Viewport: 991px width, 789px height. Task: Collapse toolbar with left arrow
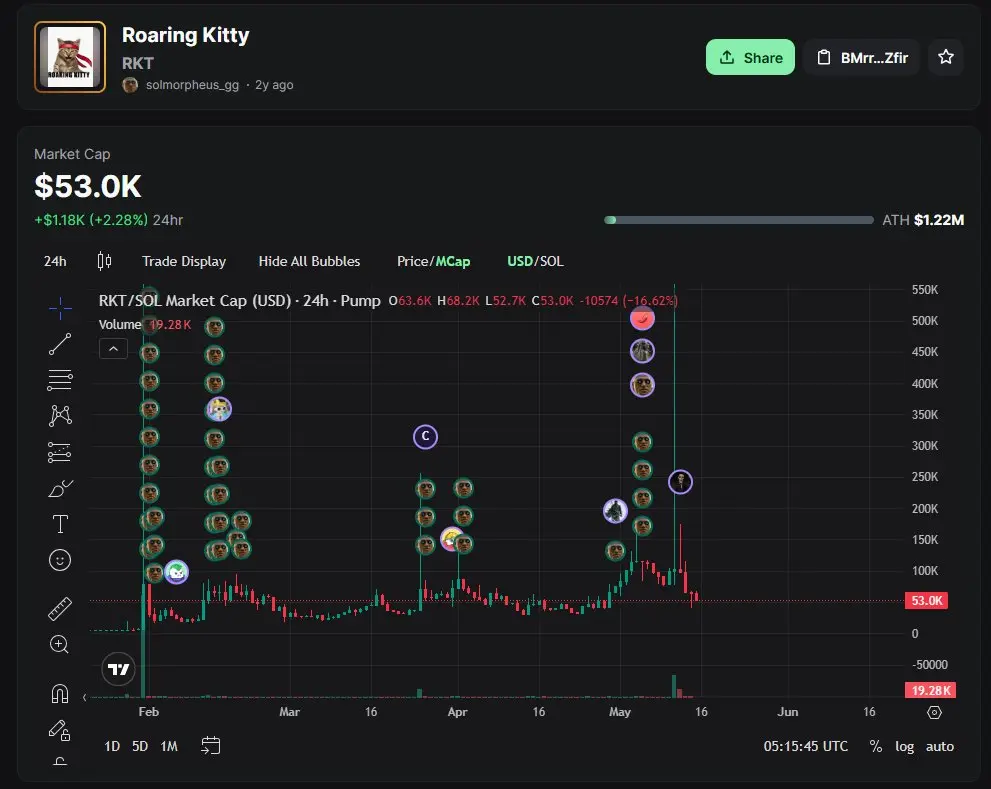point(85,697)
